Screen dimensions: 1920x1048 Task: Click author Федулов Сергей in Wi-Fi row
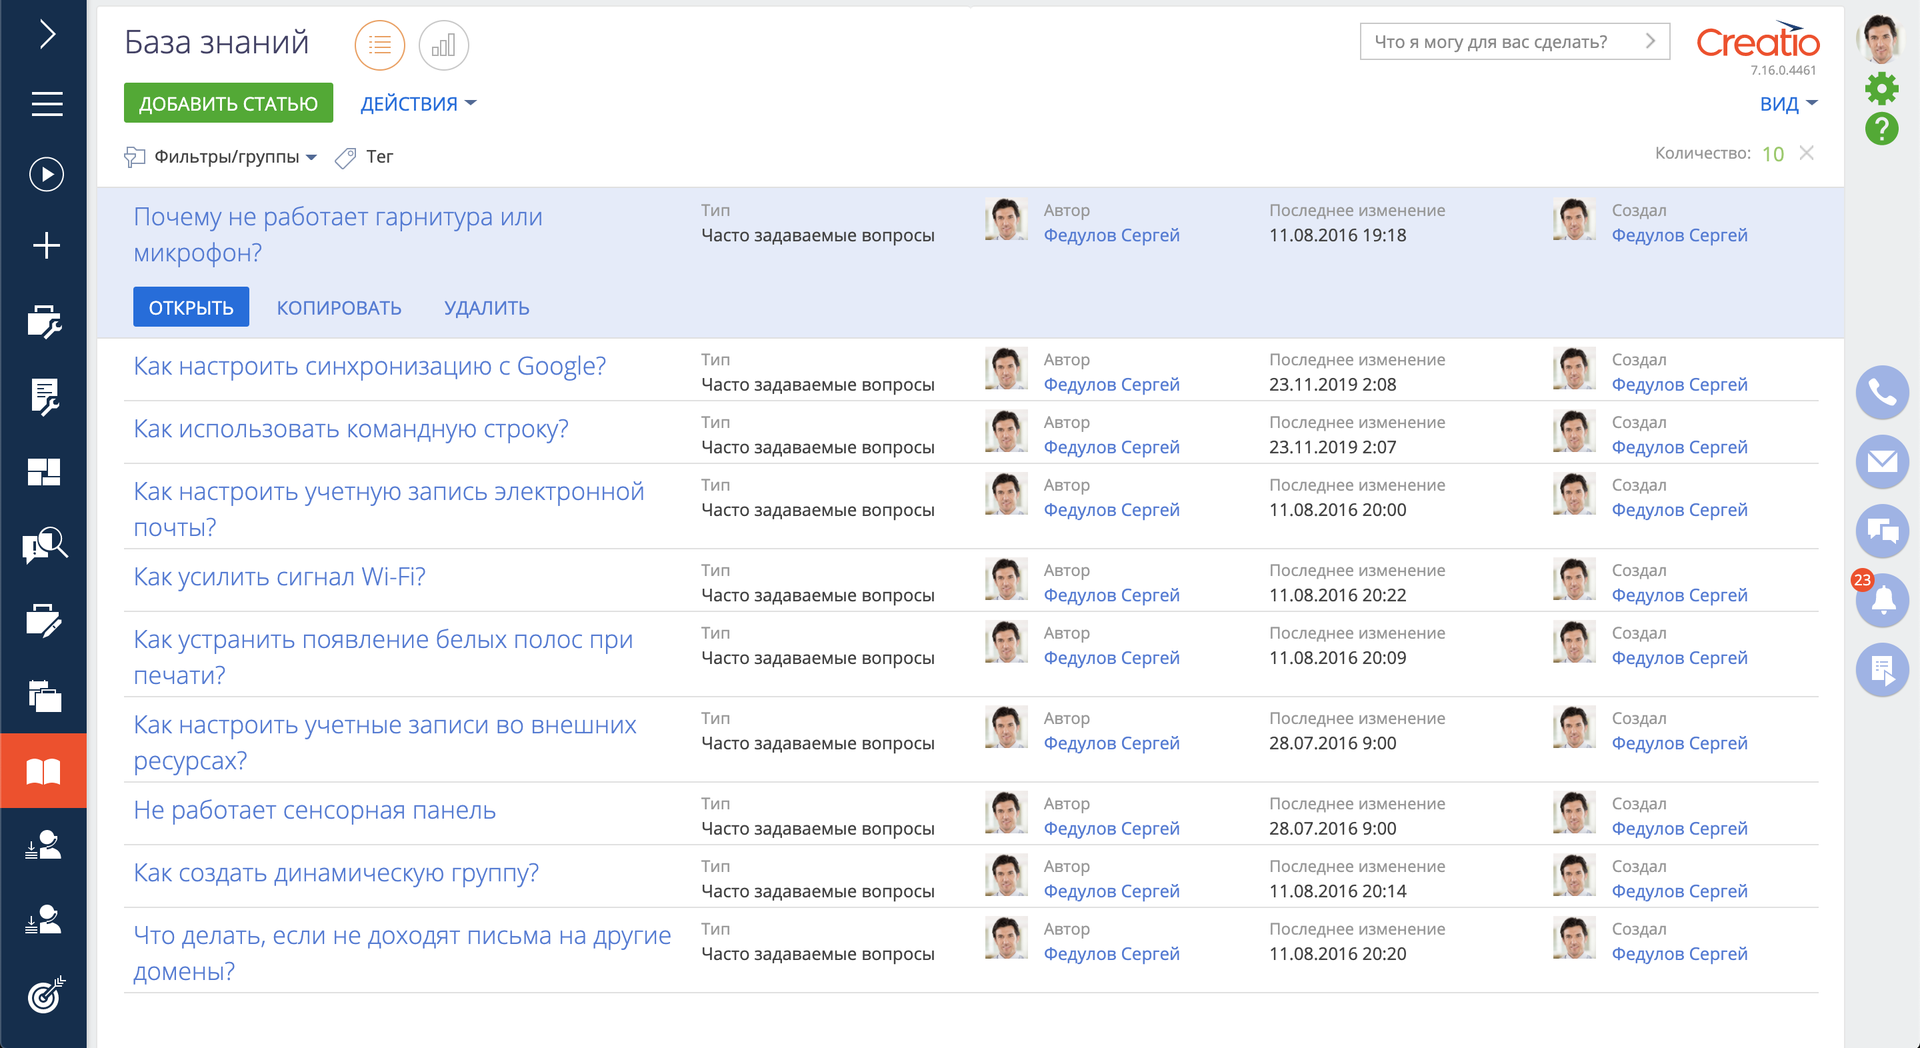tap(1111, 595)
